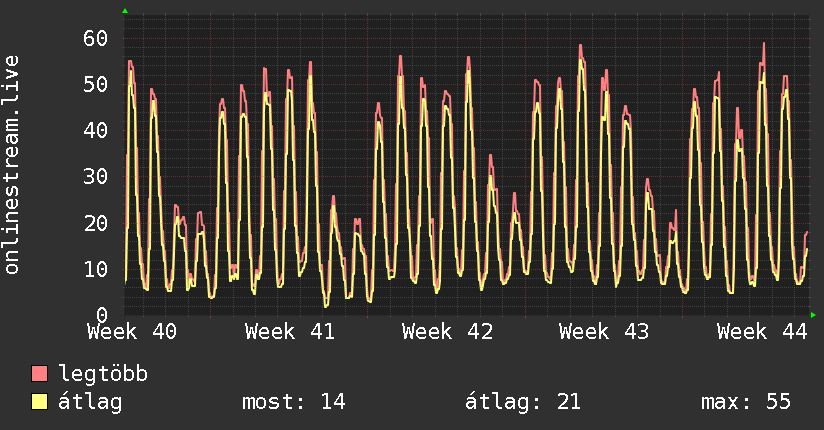Click the 0 y-axis tick label
Image resolution: width=824 pixels, height=430 pixels.
[x=102, y=315]
